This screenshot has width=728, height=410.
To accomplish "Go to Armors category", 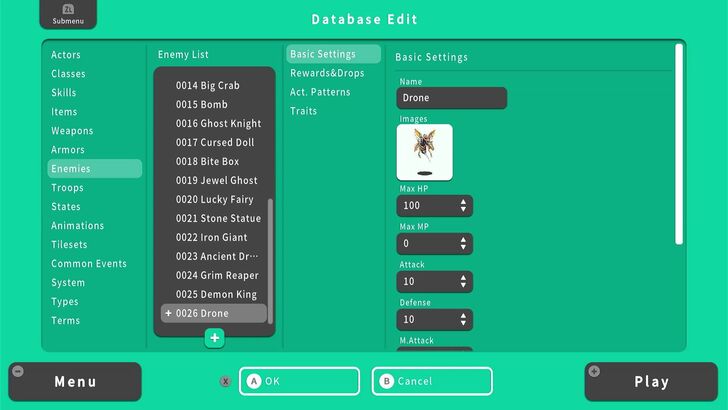I will (x=68, y=150).
